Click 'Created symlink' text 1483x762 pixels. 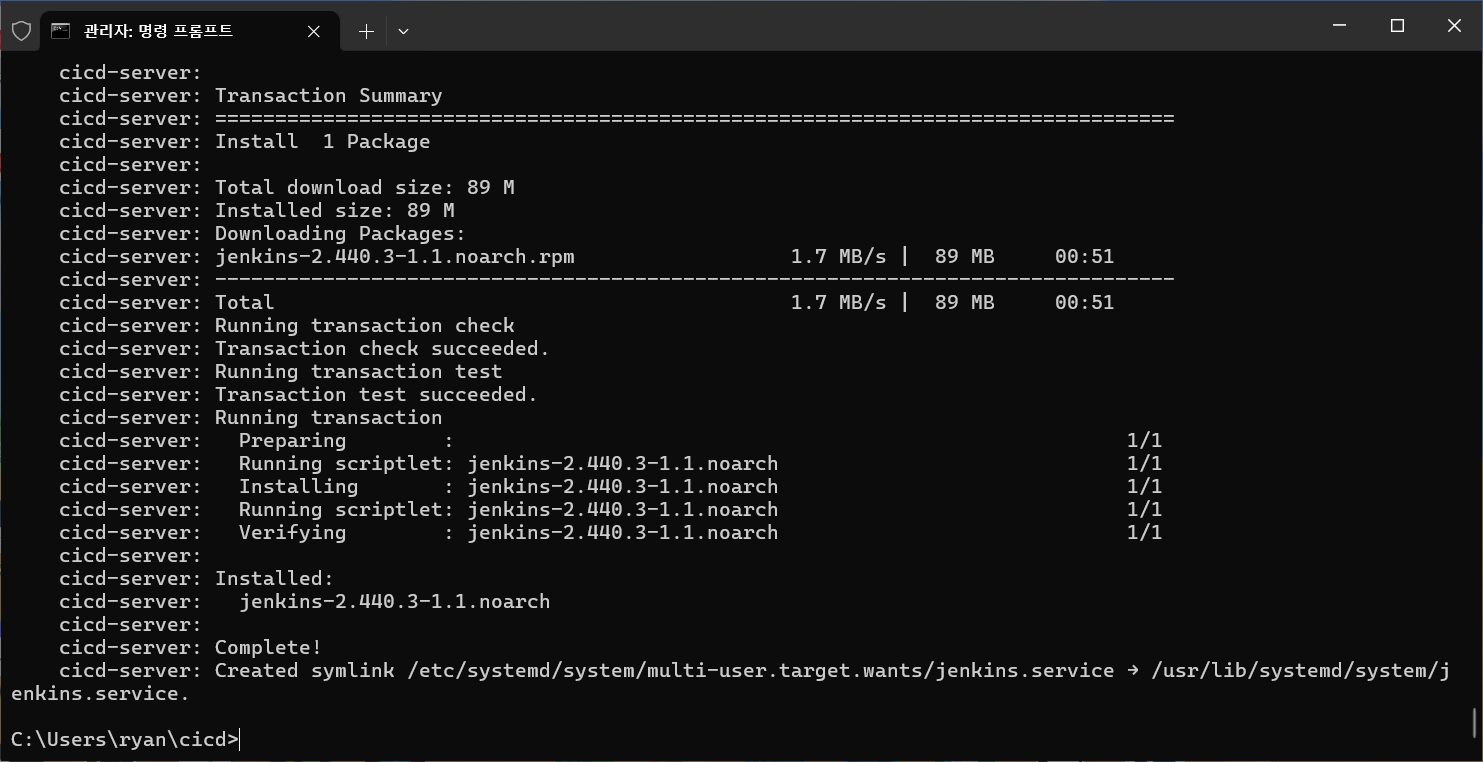[x=304, y=671]
